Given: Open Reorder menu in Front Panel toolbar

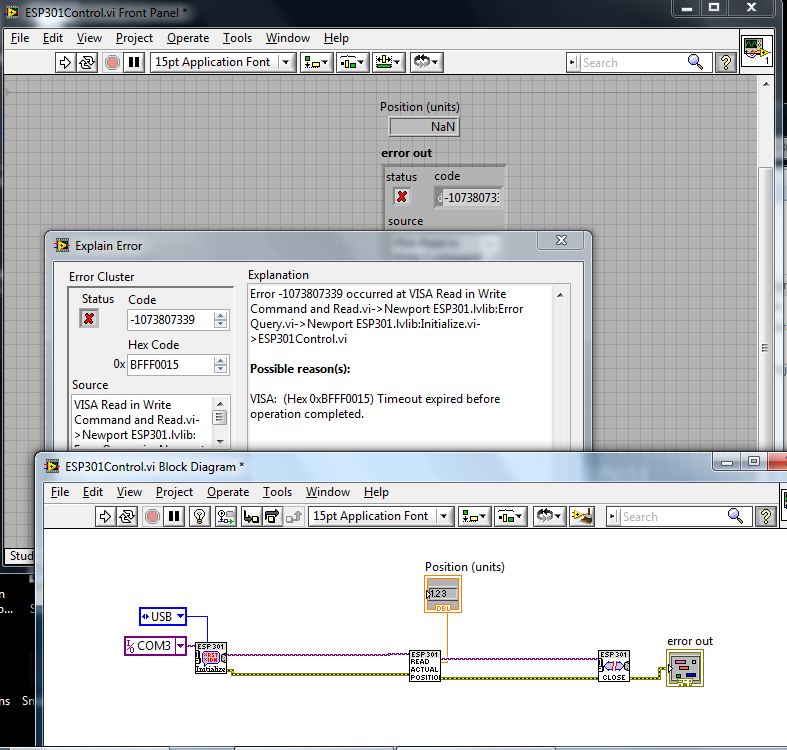Looking at the screenshot, I should coord(426,62).
